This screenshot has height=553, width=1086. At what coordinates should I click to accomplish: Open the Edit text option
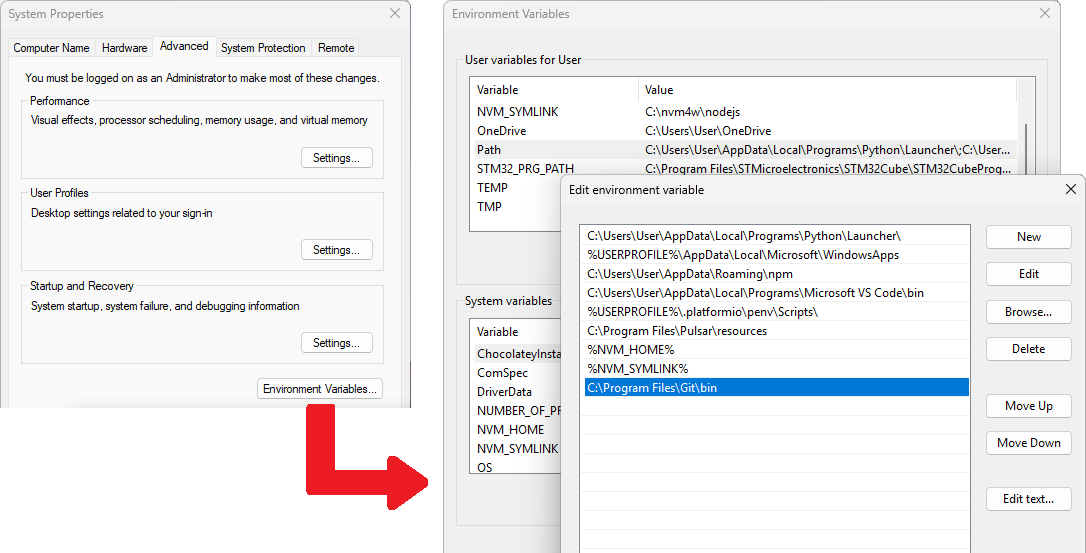(1028, 499)
